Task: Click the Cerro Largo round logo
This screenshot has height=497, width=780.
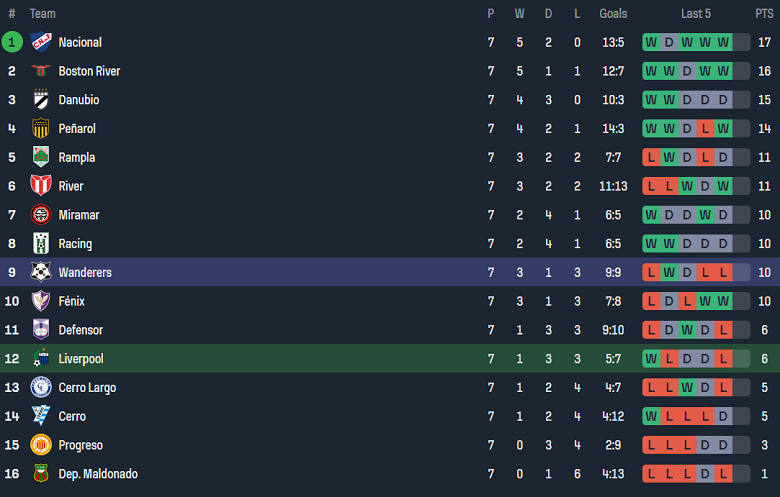Action: click(x=41, y=387)
